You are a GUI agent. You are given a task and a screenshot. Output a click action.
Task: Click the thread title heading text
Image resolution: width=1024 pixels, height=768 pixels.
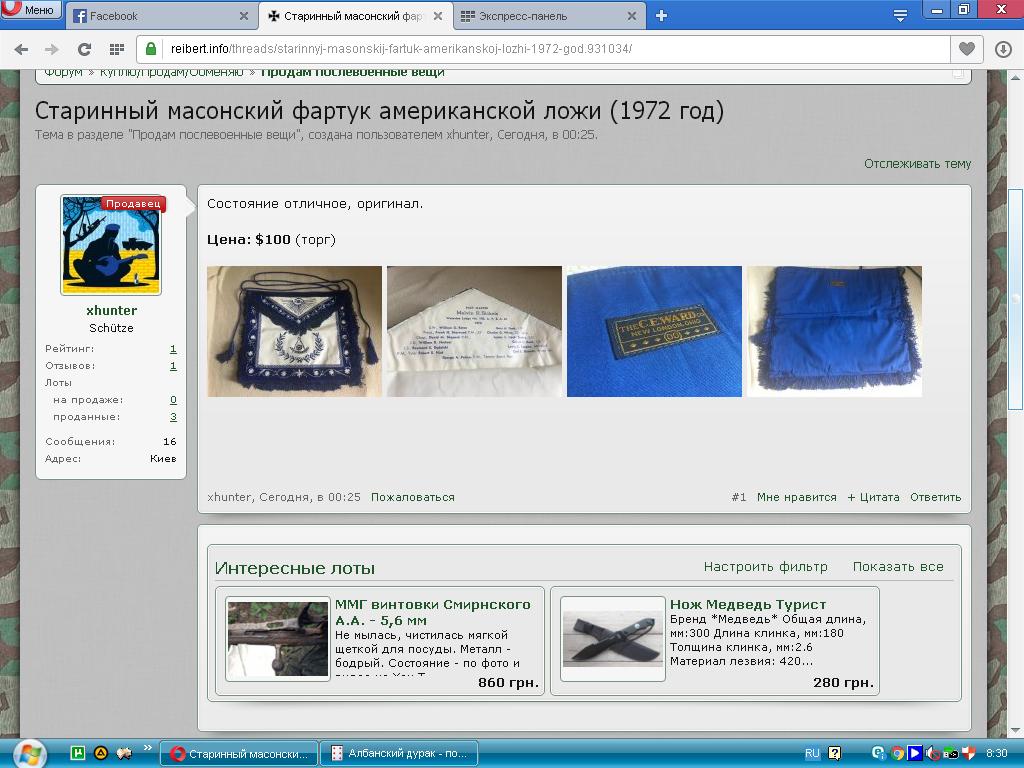tap(379, 111)
